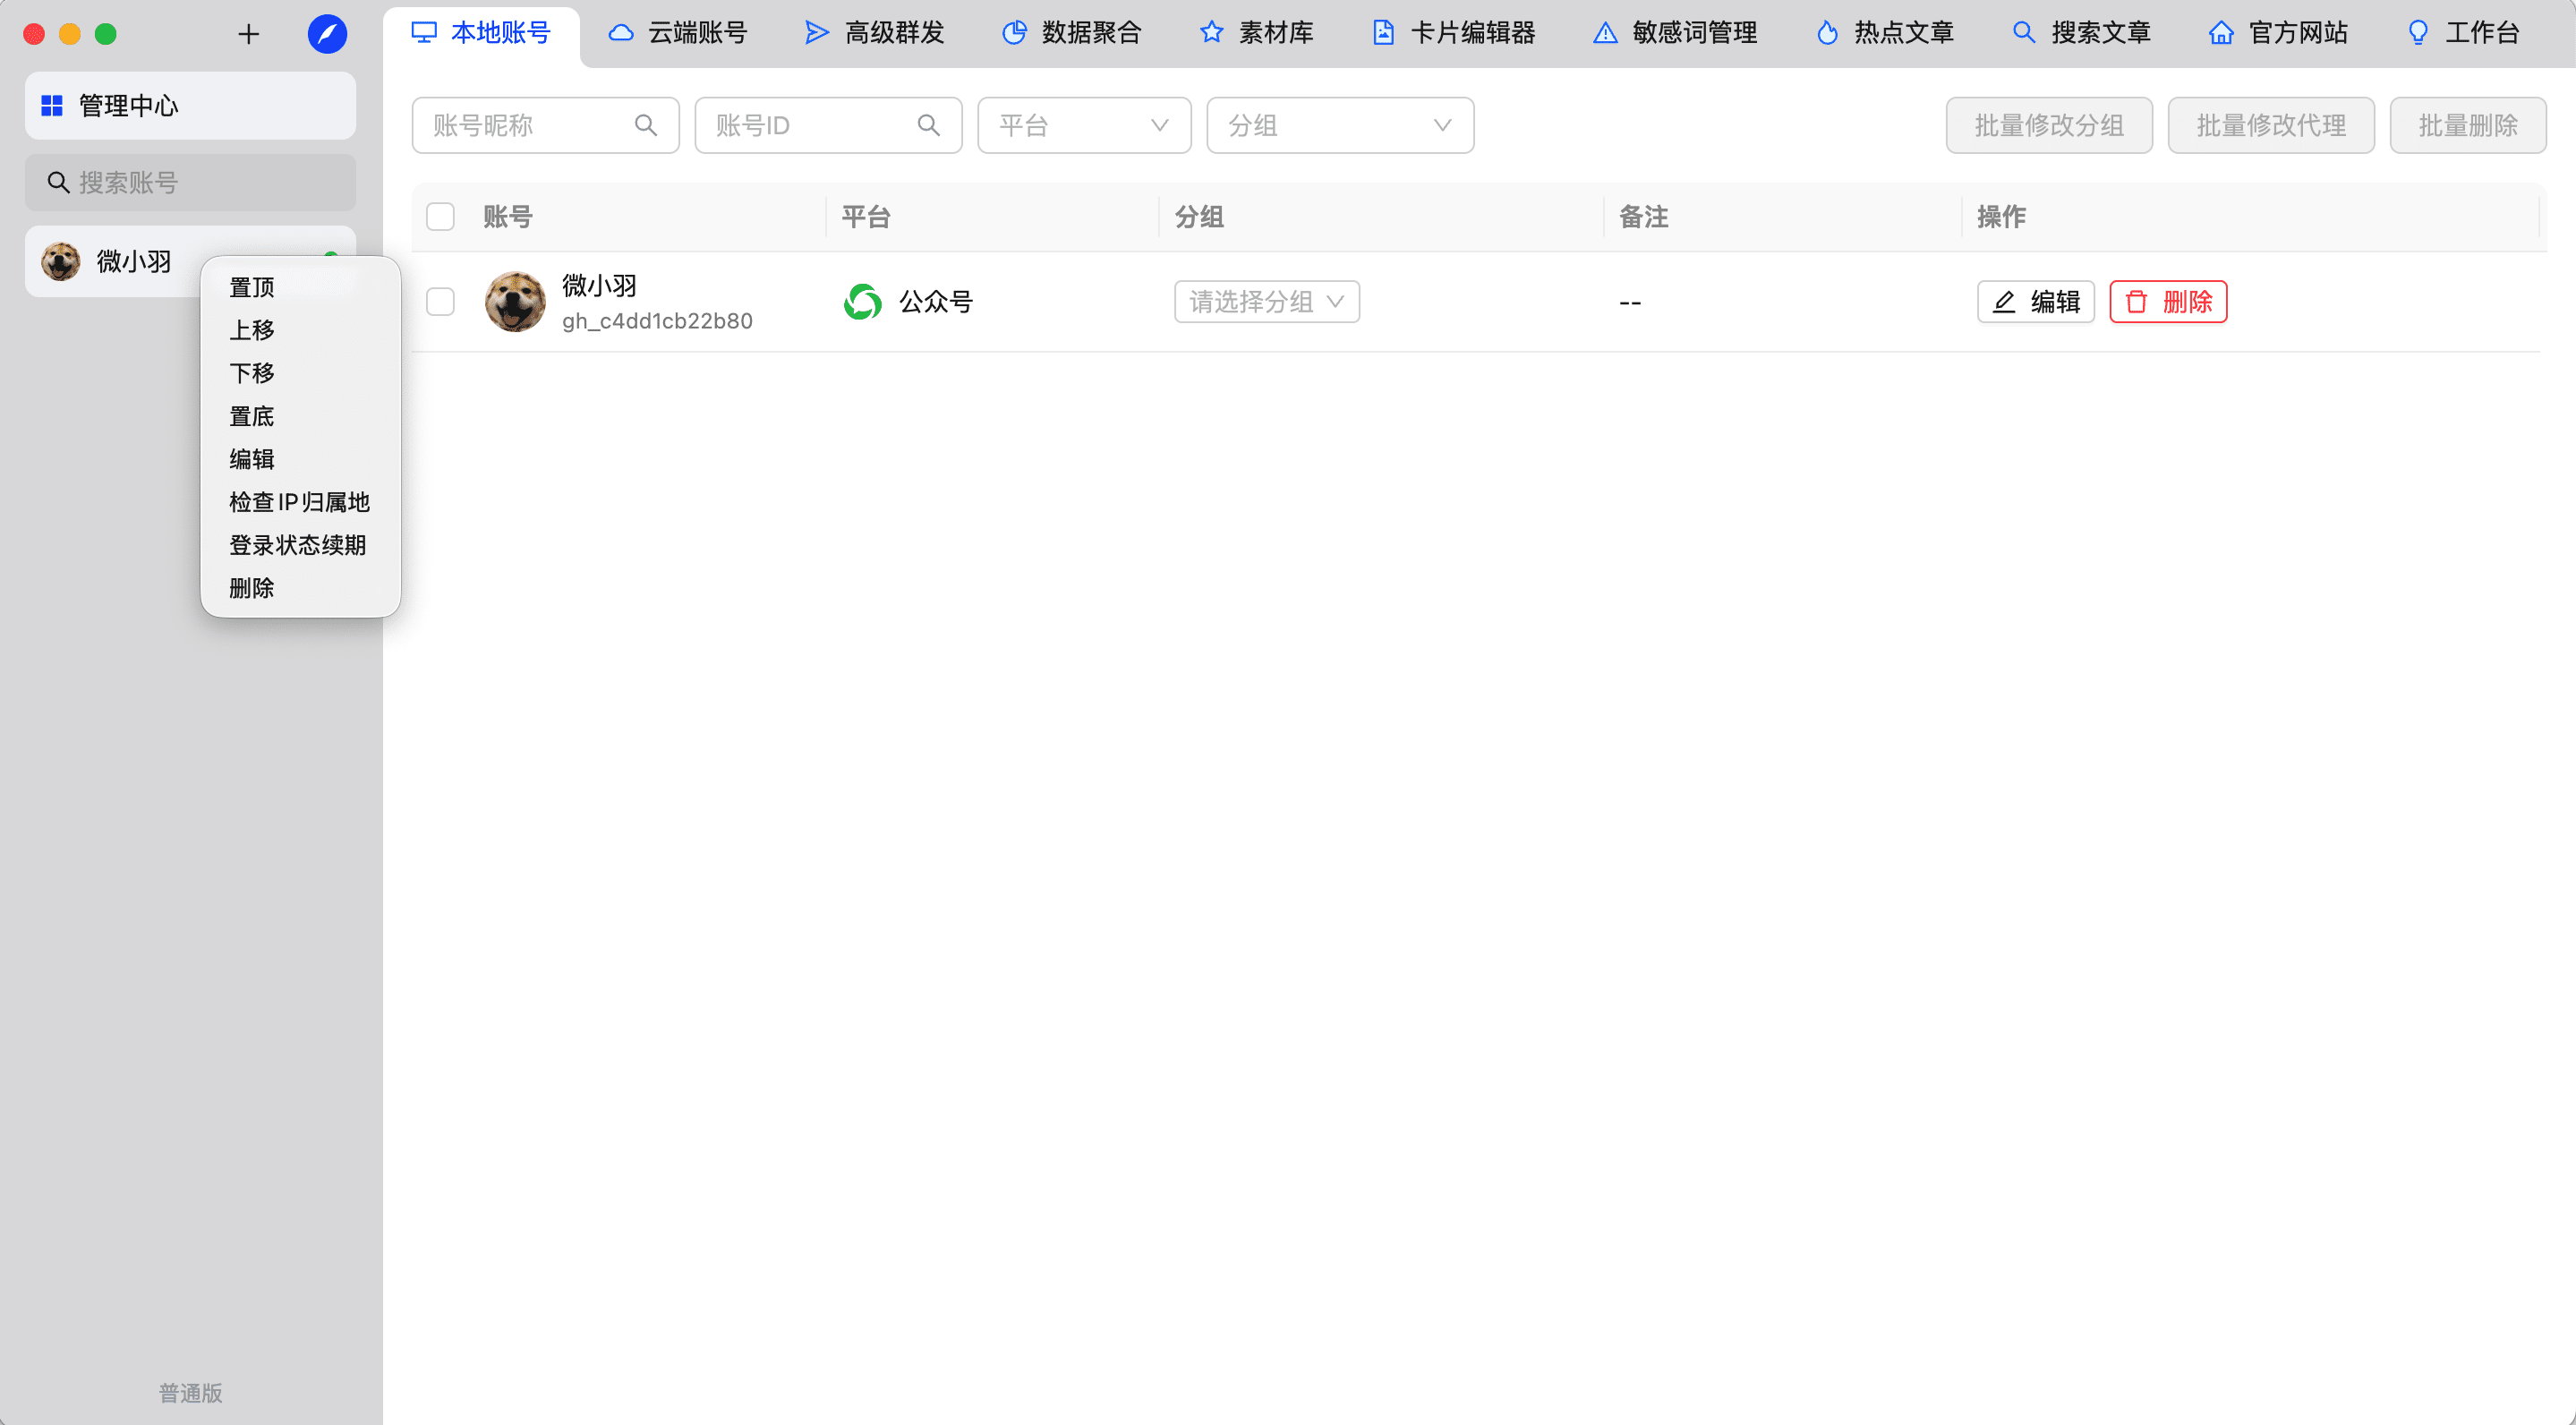Screen dimensions: 2576x1425
Task: Select 登录状态续期 in context menu
Action: click(x=297, y=545)
